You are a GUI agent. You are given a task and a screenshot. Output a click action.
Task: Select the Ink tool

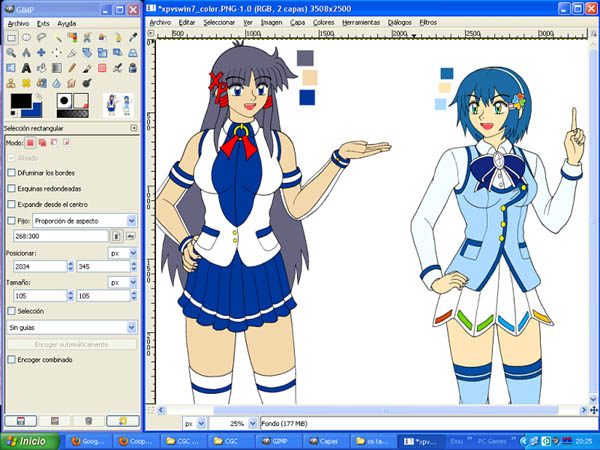click(133, 68)
